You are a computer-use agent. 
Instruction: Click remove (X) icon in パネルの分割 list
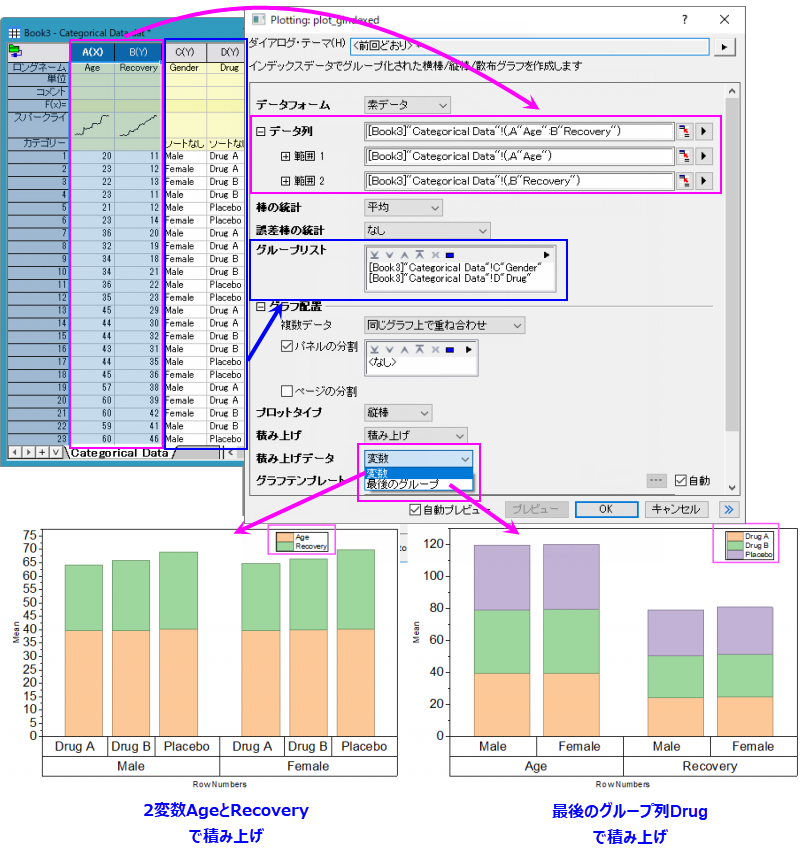435,350
